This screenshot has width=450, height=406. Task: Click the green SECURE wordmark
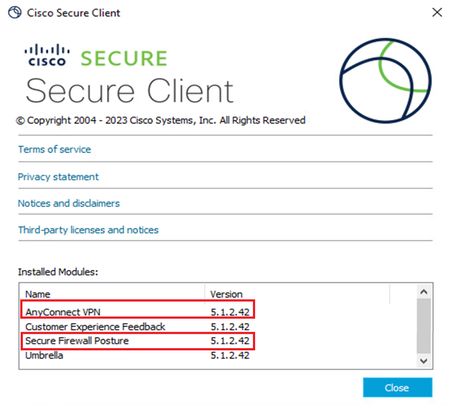pyautogui.click(x=124, y=58)
